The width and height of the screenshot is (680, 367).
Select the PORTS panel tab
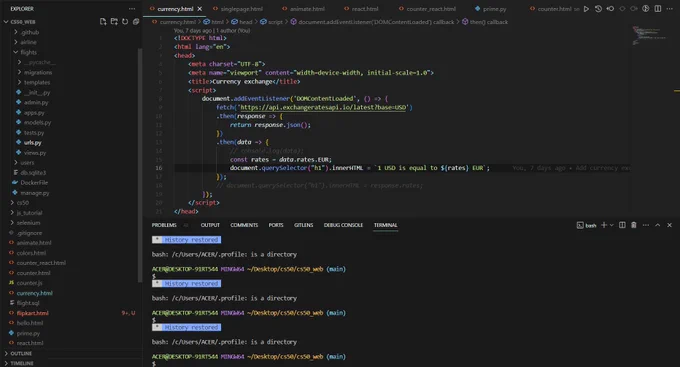[x=276, y=225]
